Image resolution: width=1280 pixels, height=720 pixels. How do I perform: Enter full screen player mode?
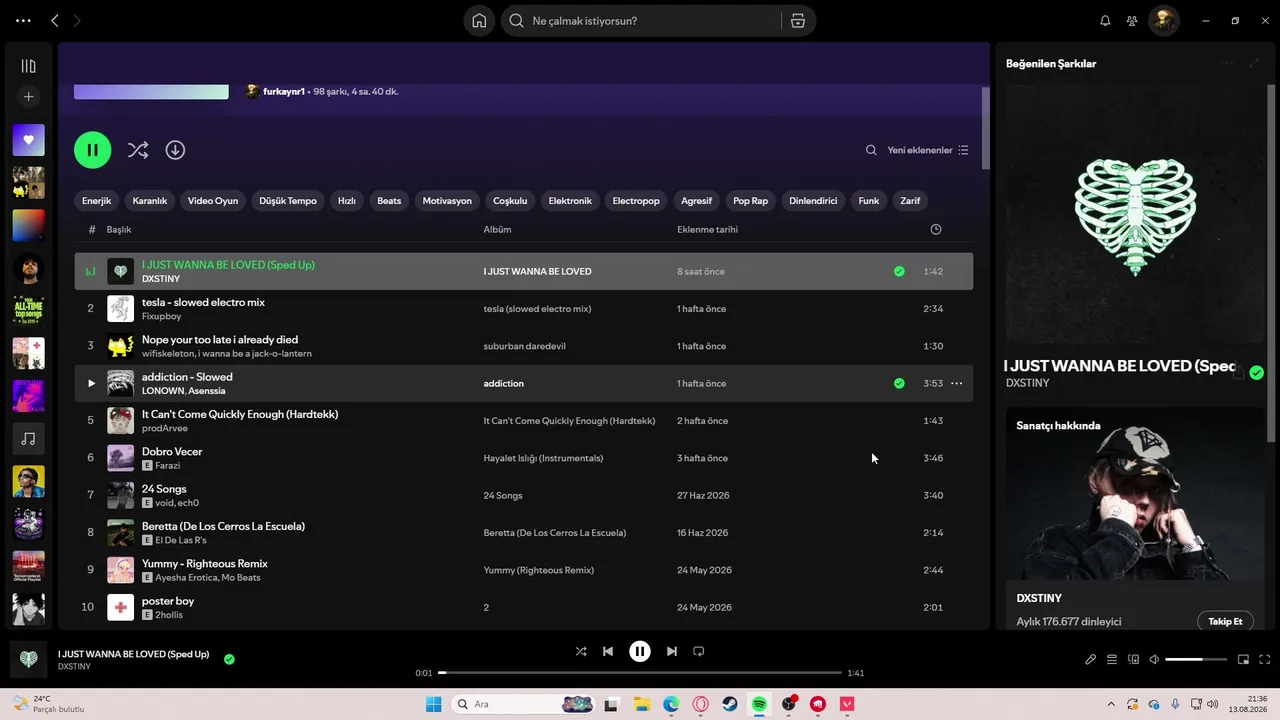pos(1265,659)
